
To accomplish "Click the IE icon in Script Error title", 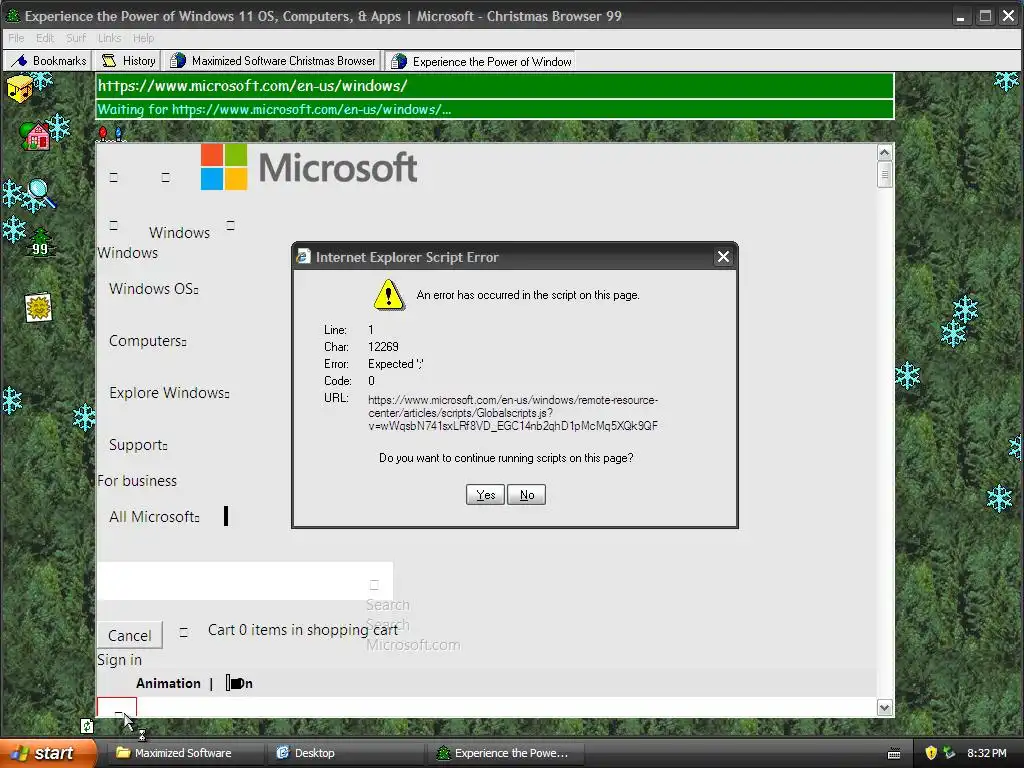I will click(x=303, y=256).
